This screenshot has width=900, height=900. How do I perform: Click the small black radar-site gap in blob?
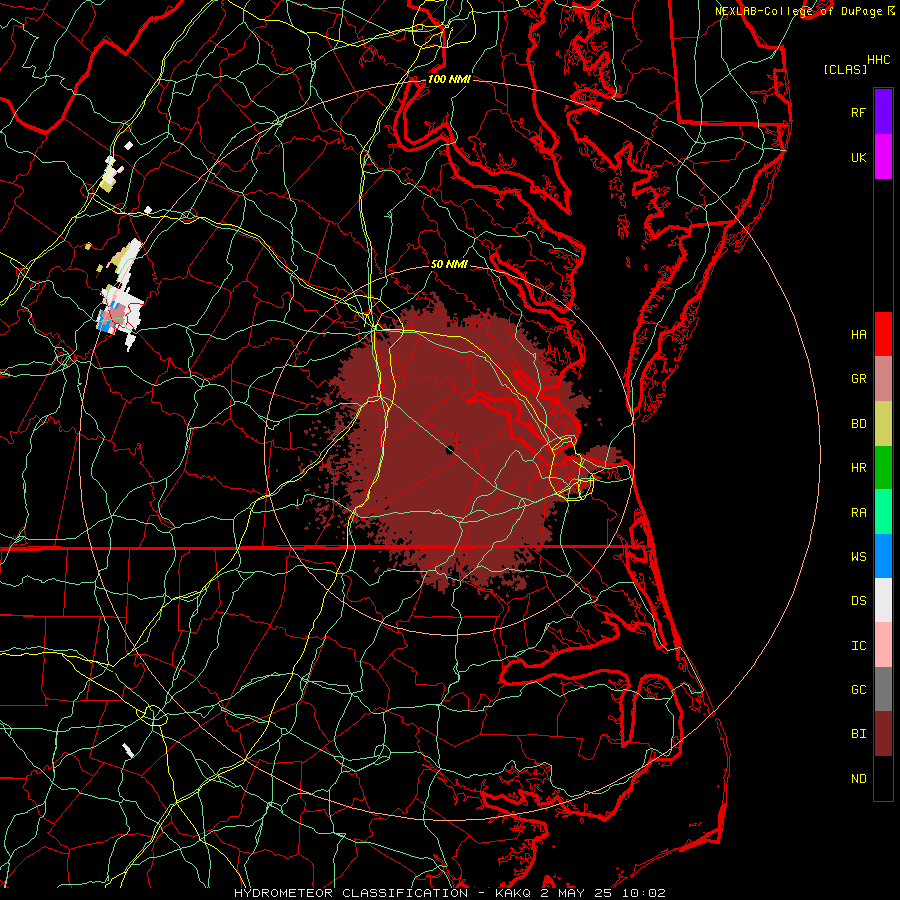[x=450, y=449]
